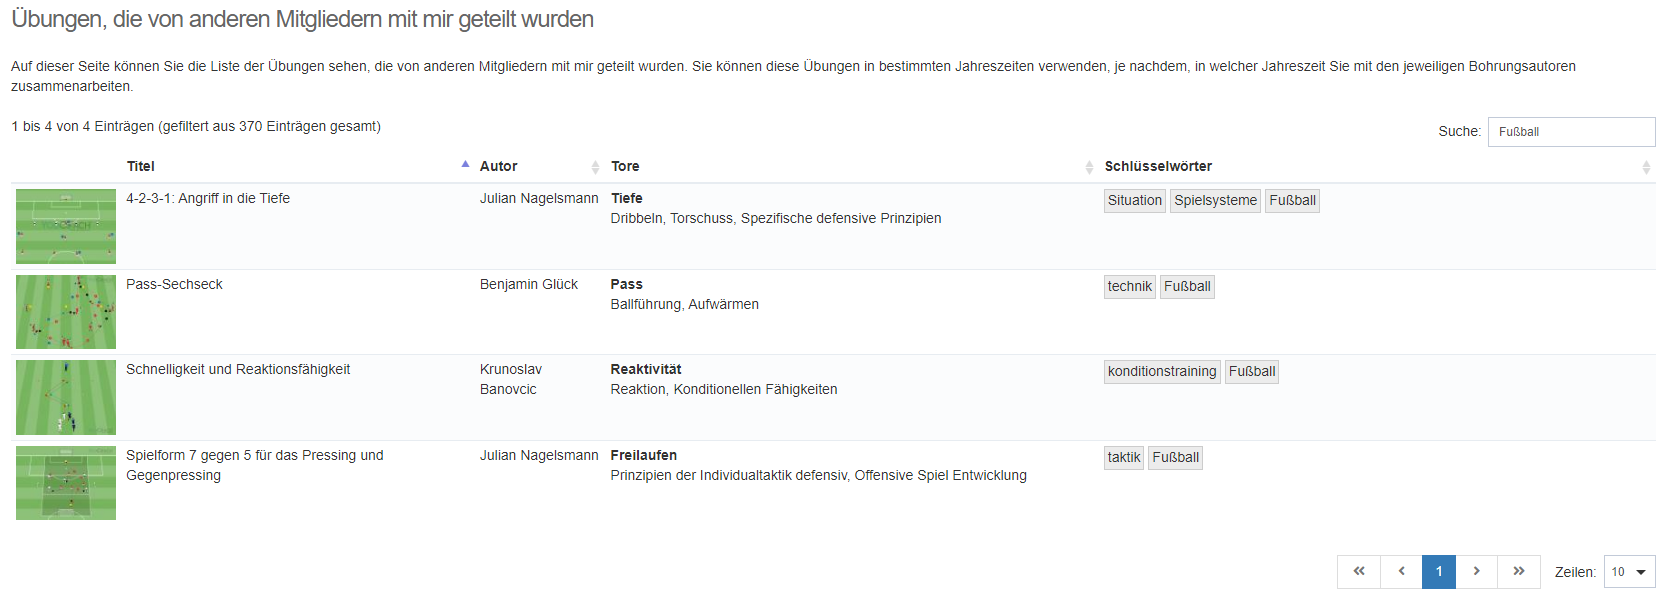Open the Pass-Sechseck exercise thumbnail
Viewport: 1666px width, 595px height.
pos(66,312)
